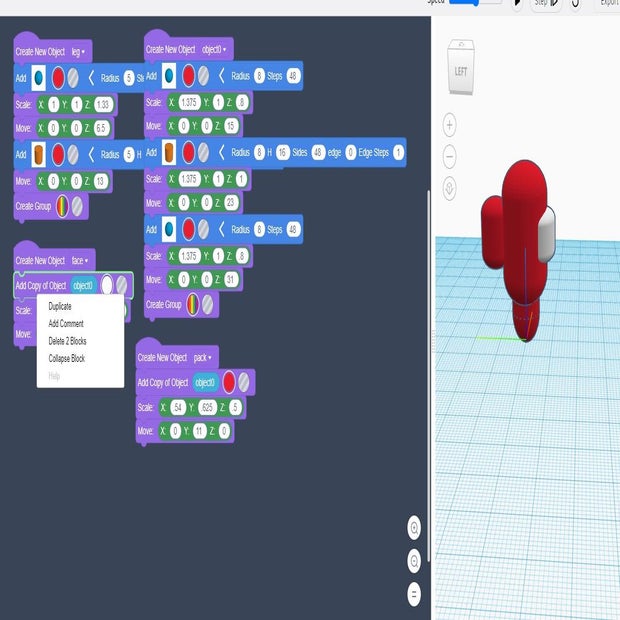The height and width of the screenshot is (620, 620).
Task: Toggle hole option in pack block
Action: pyautogui.click(x=246, y=382)
